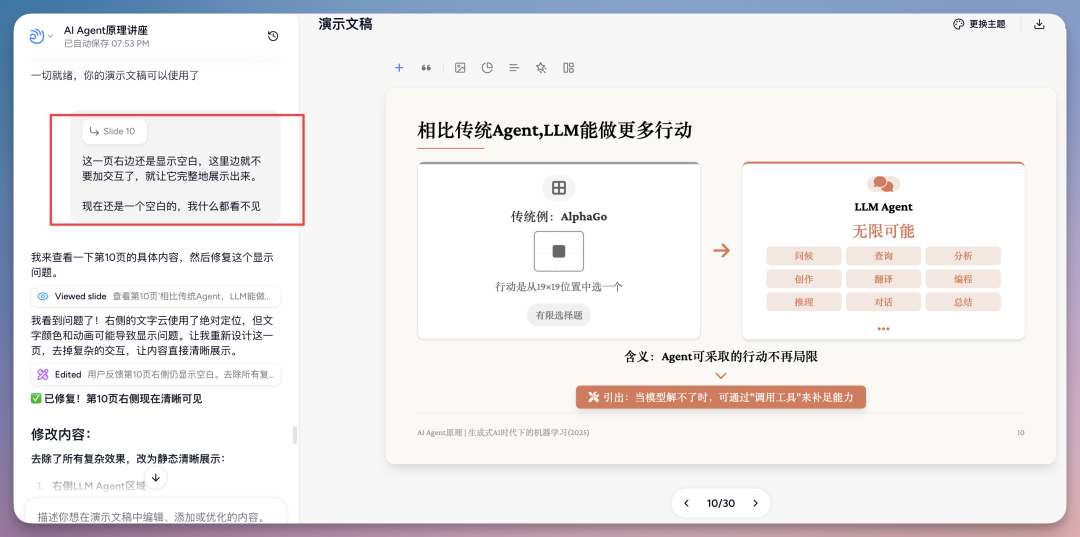
Task: Click the 更换主题 theme button
Action: 979,24
